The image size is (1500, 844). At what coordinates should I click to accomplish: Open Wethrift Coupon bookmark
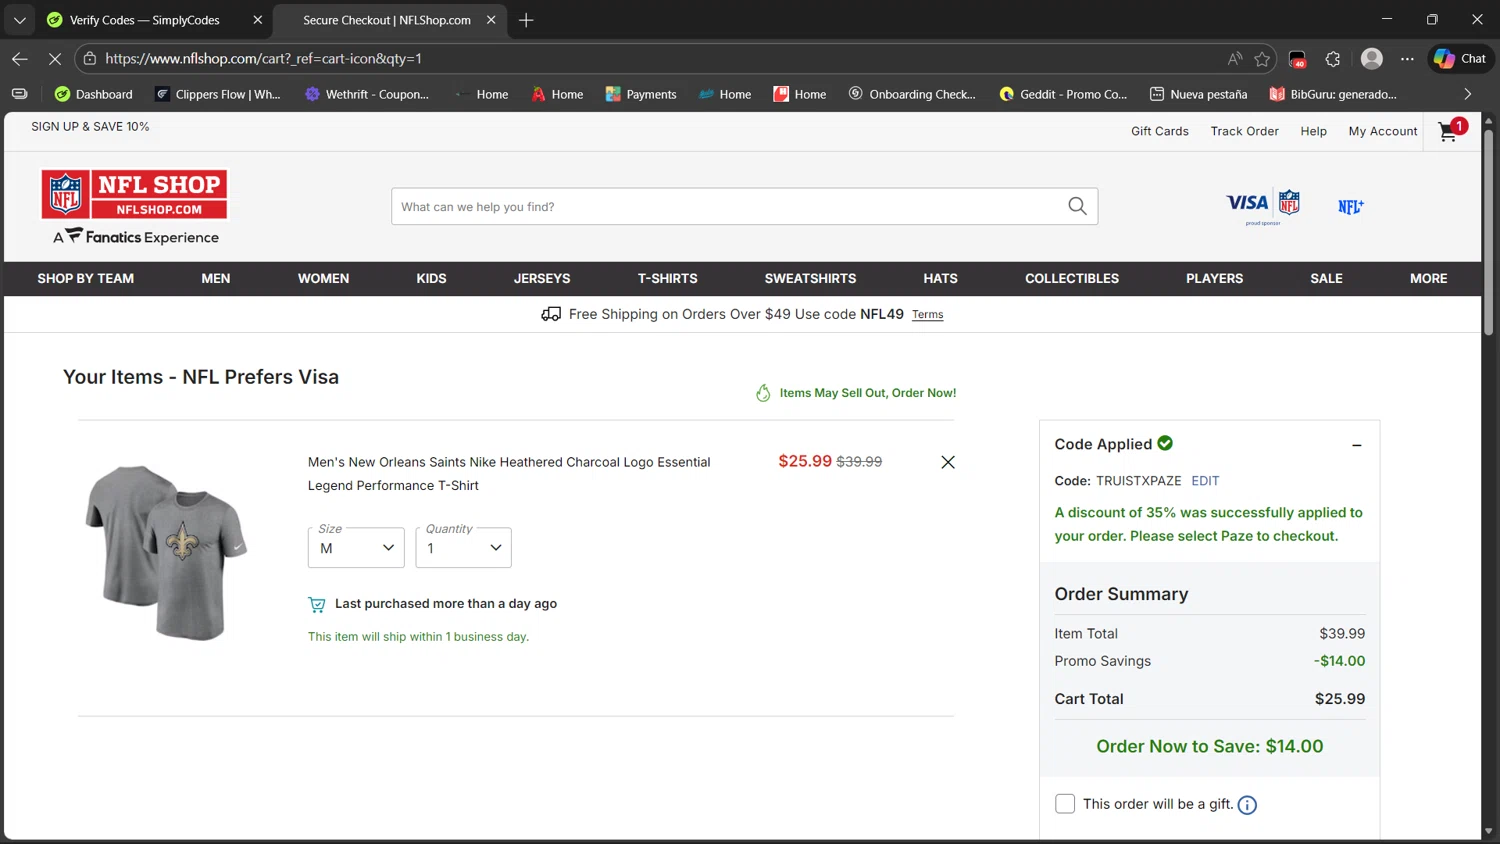(x=367, y=94)
